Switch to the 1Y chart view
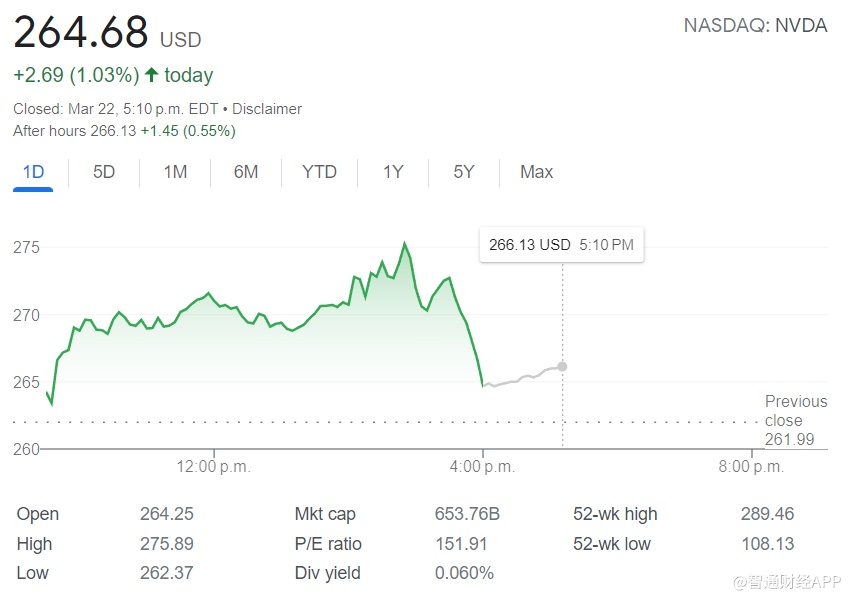This screenshot has width=851, height=601. click(393, 172)
